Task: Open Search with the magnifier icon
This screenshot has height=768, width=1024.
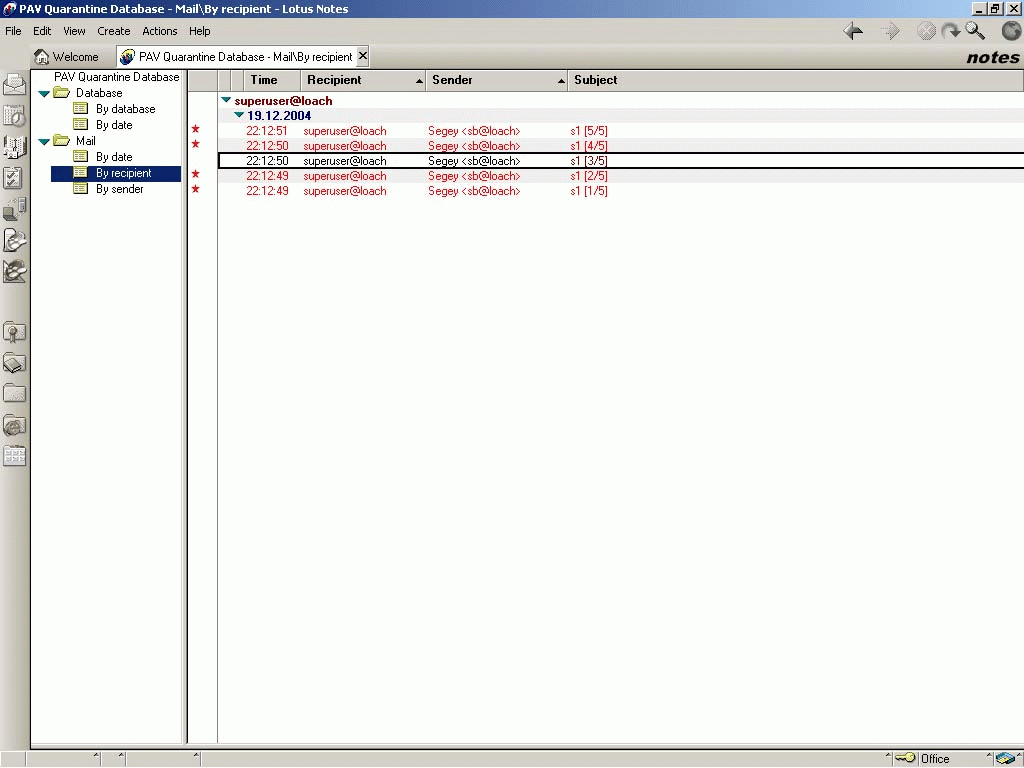Action: [x=975, y=31]
